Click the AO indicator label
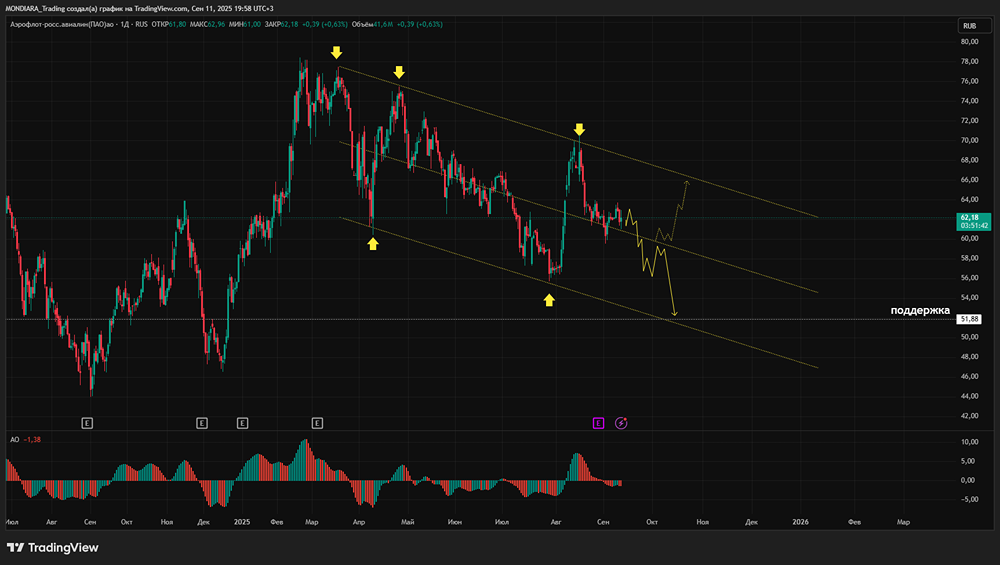The height and width of the screenshot is (565, 1000). pos(15,439)
